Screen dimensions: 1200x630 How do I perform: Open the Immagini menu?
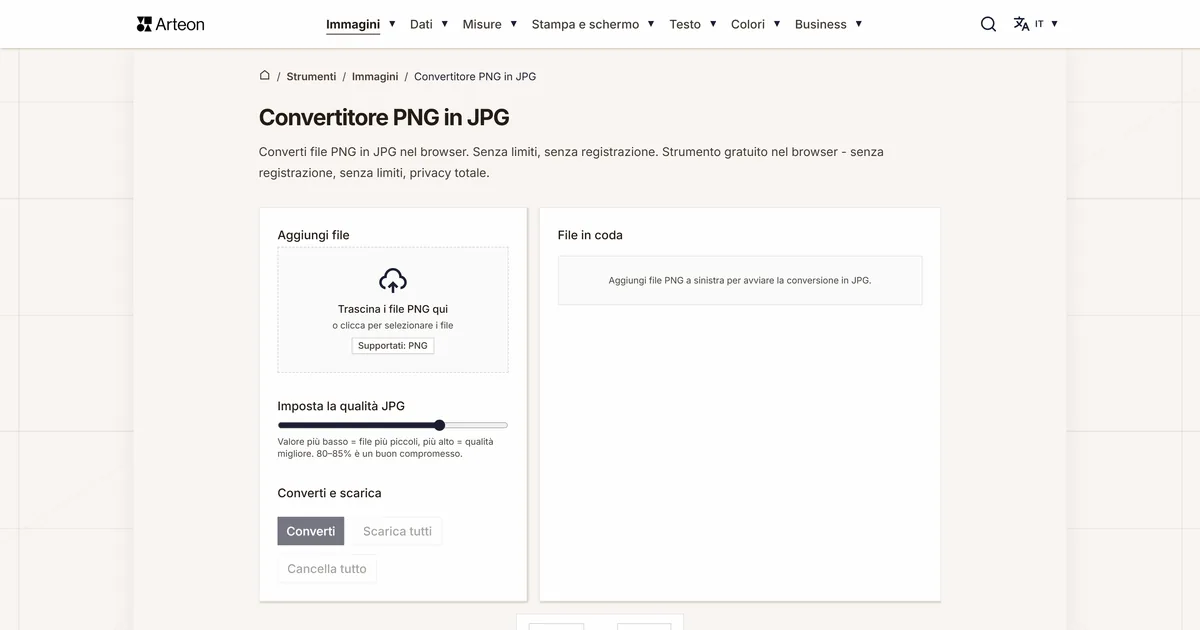tap(353, 24)
